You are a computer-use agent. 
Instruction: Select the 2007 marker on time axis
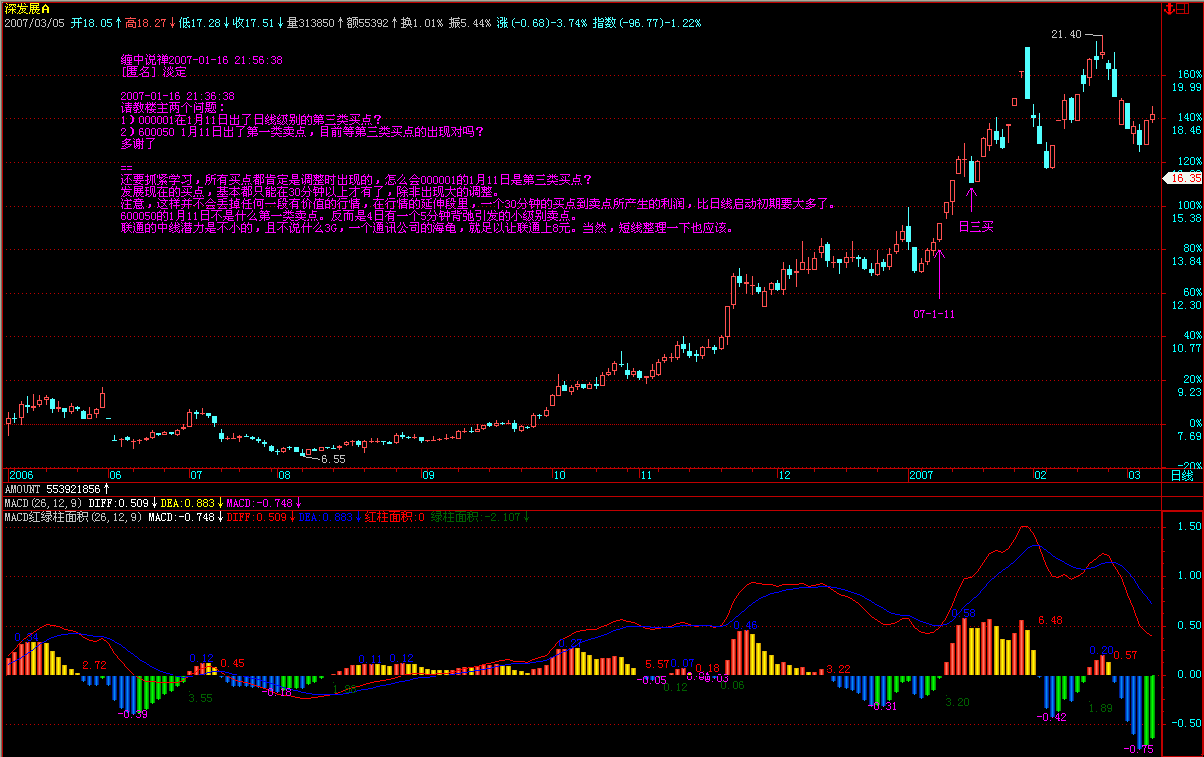pos(921,475)
